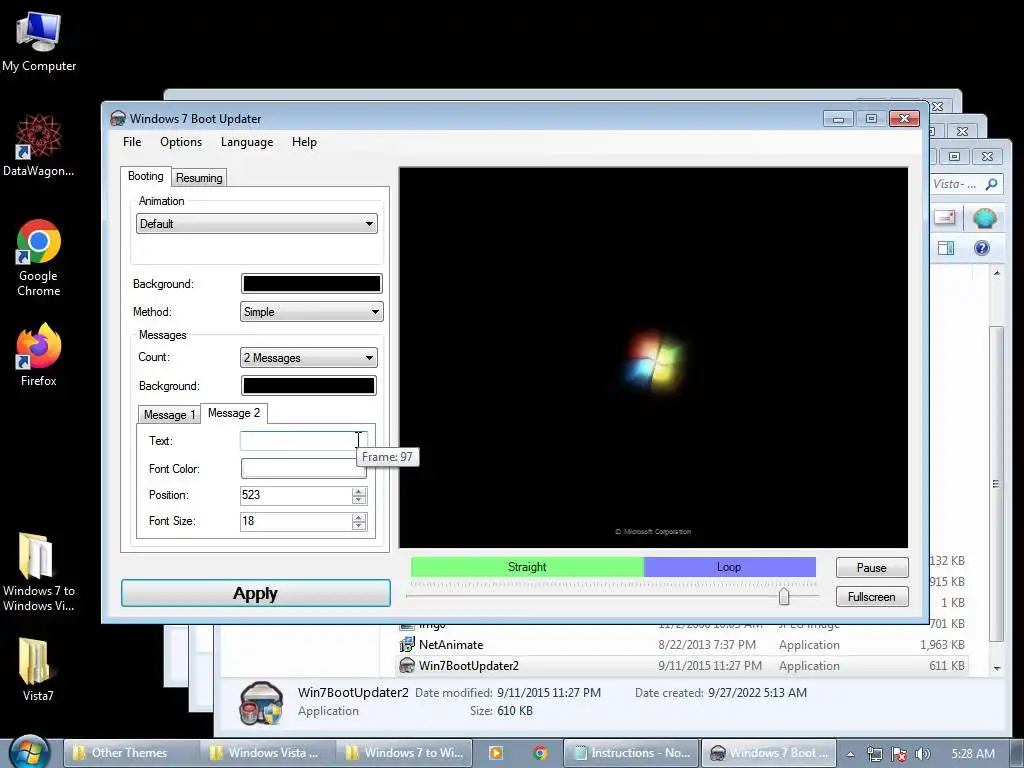The image size is (1024, 768).
Task: Open the Options menu
Action: point(181,142)
